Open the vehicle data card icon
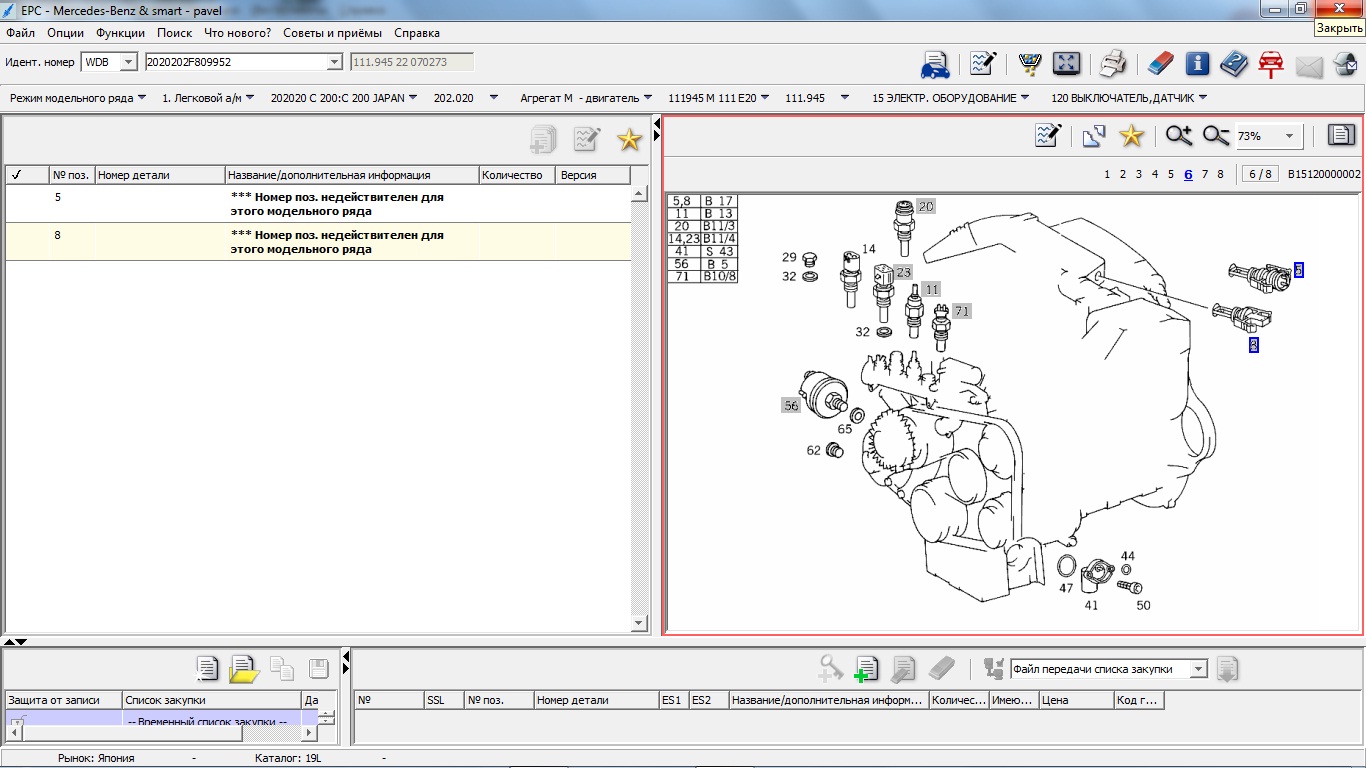This screenshot has height=768, width=1366. tap(935, 64)
